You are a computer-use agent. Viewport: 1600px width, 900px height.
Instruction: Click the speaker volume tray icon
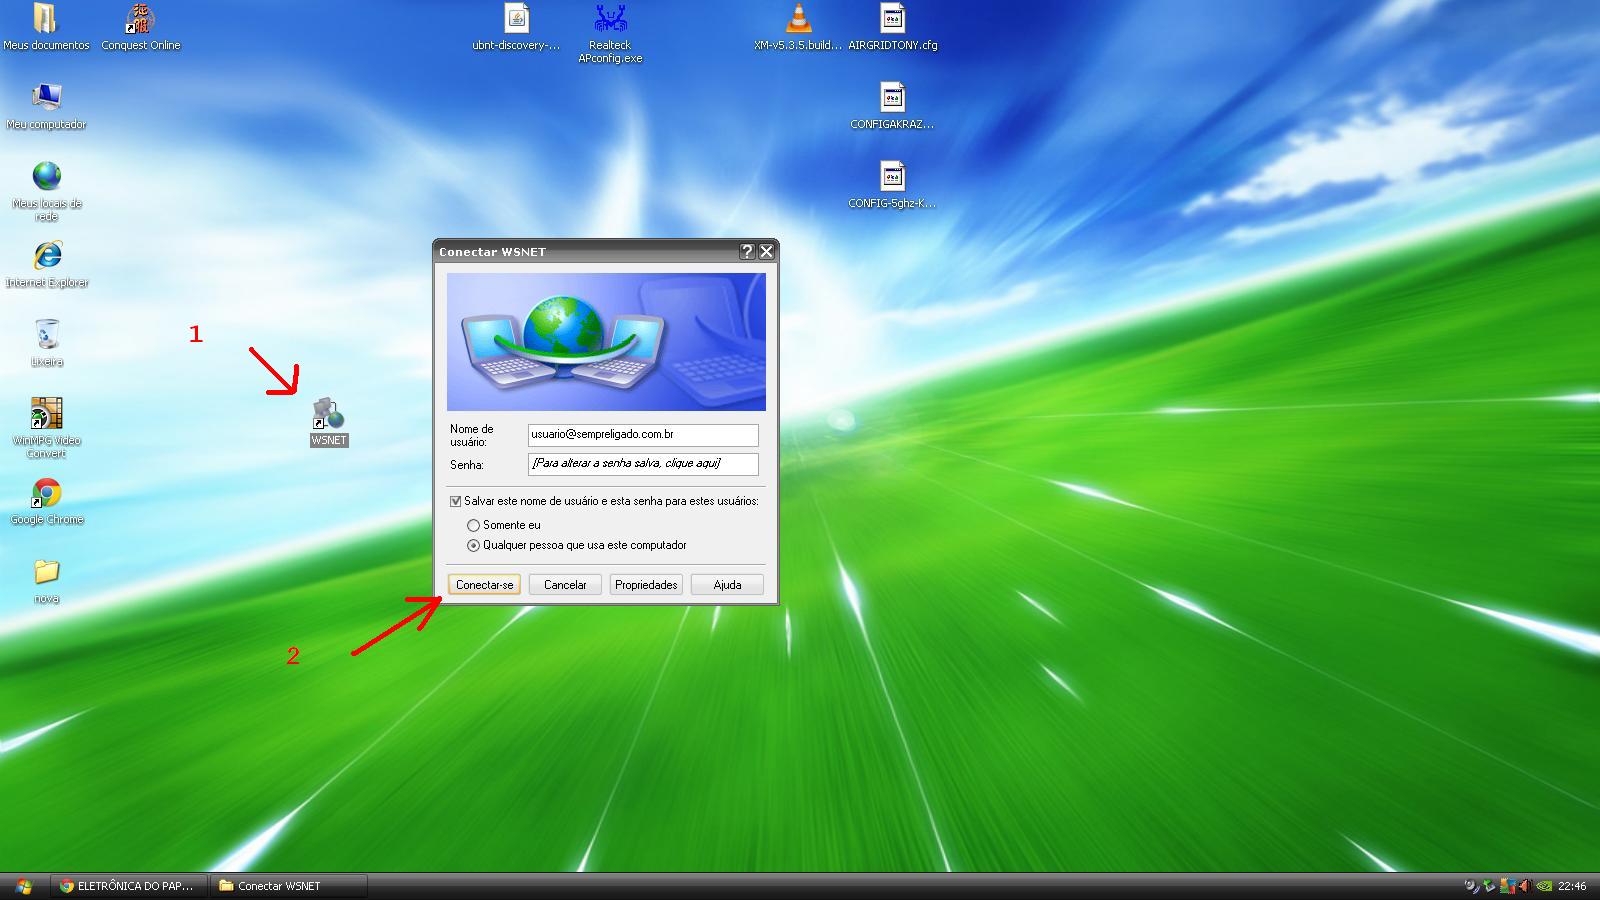[x=1472, y=886]
